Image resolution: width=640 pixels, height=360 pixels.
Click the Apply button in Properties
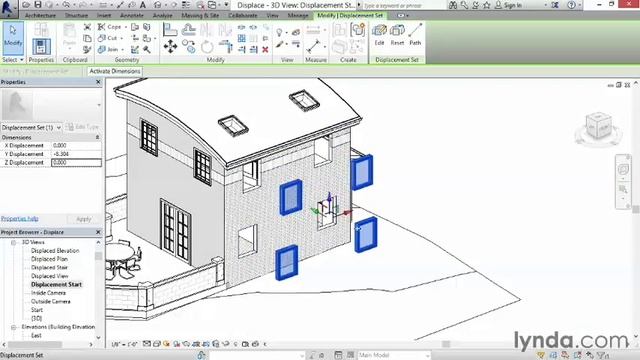point(84,219)
